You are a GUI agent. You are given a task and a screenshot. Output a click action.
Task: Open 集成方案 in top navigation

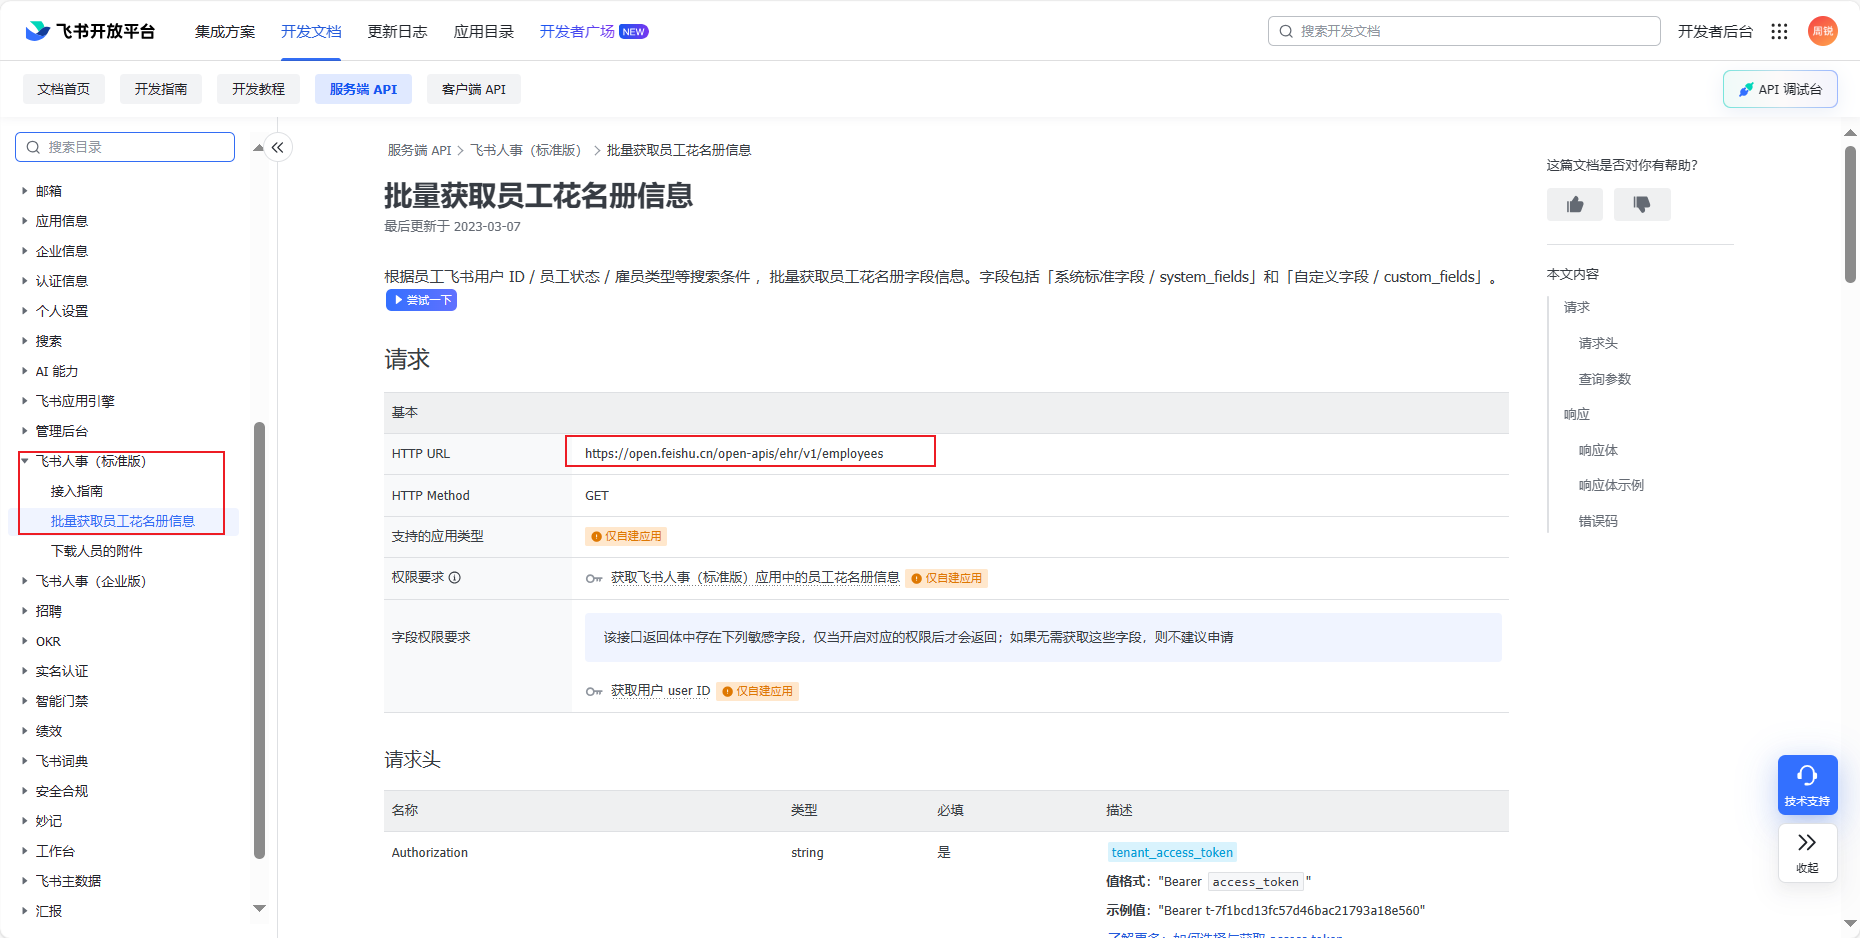[225, 31]
